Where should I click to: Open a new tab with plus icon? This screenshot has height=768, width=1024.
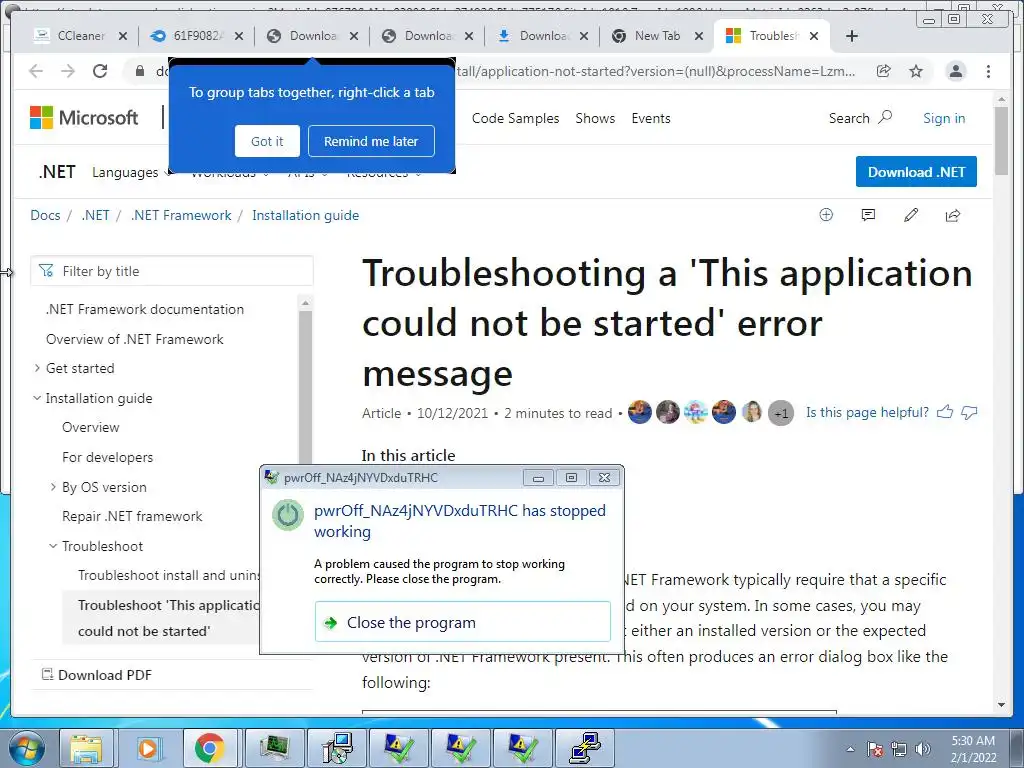[852, 36]
